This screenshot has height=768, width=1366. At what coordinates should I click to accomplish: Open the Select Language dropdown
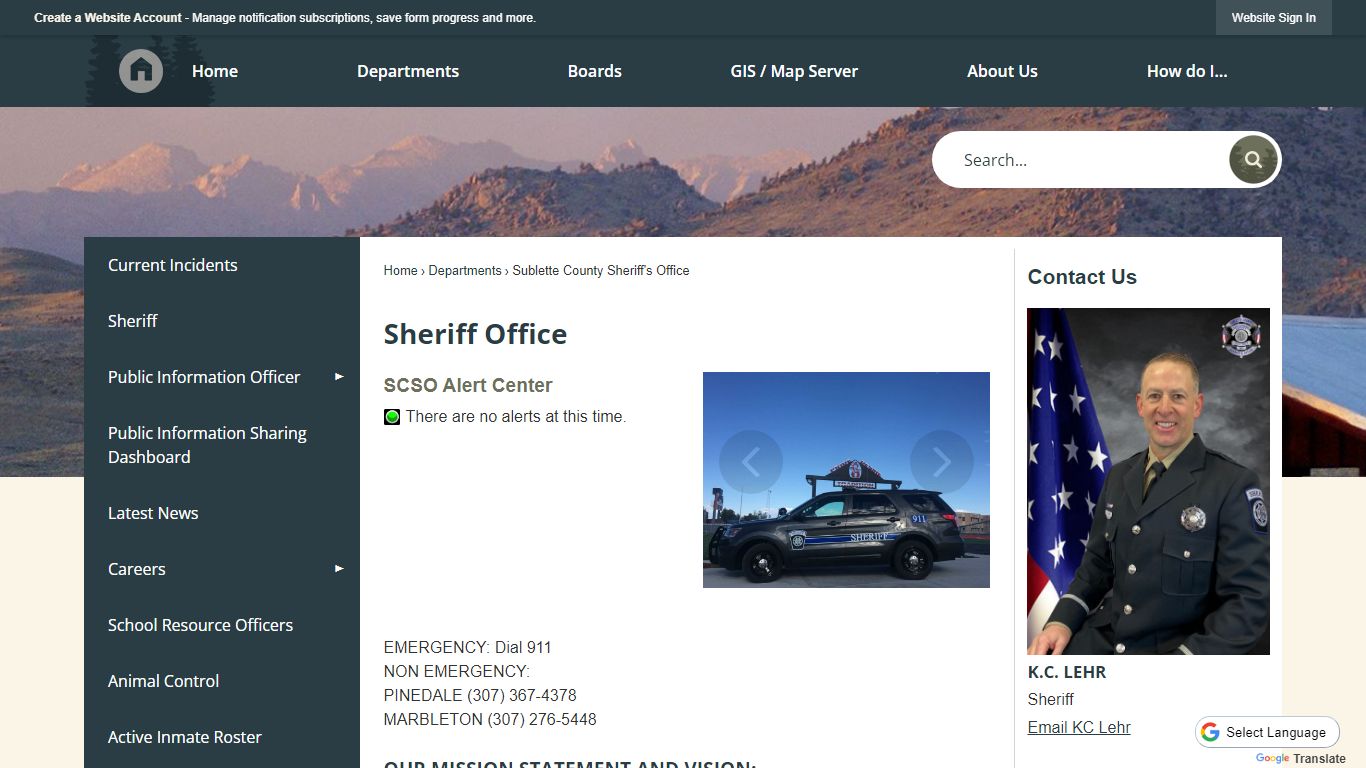(x=1267, y=732)
